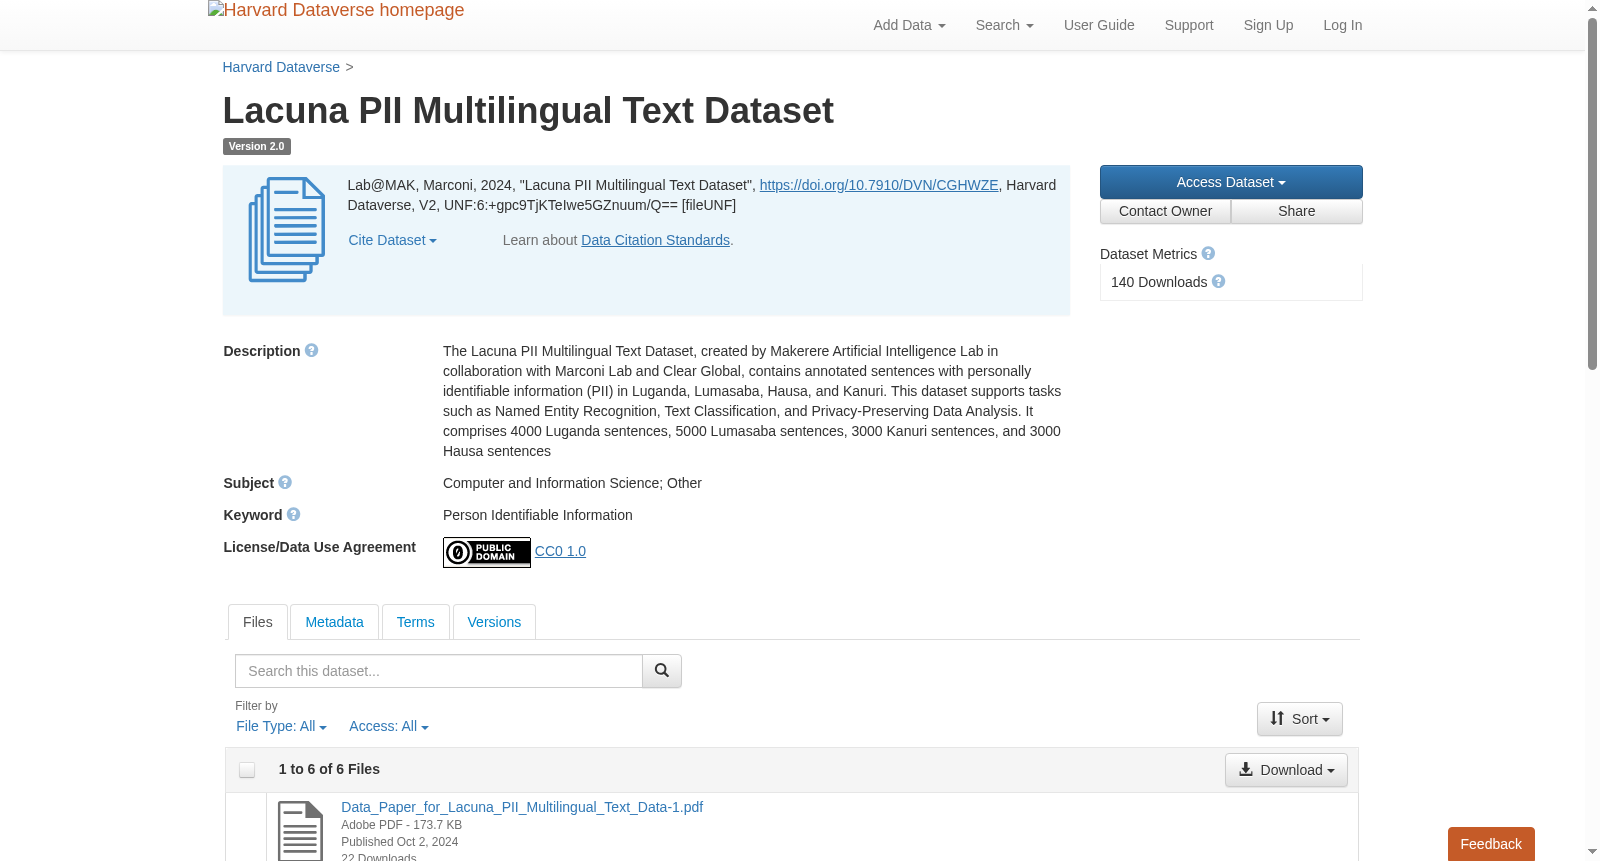Click the CC0 Public Domain badge

(x=487, y=552)
